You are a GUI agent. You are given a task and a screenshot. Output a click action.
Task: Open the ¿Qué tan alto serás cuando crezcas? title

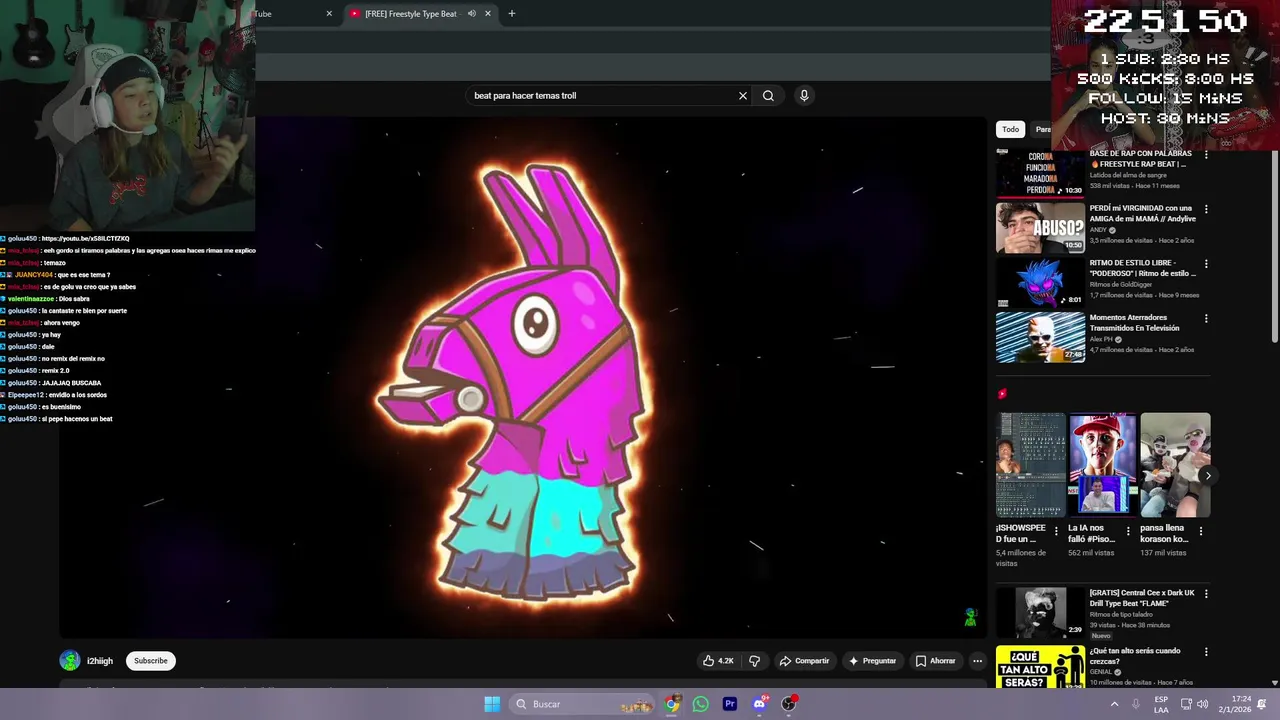click(1135, 656)
